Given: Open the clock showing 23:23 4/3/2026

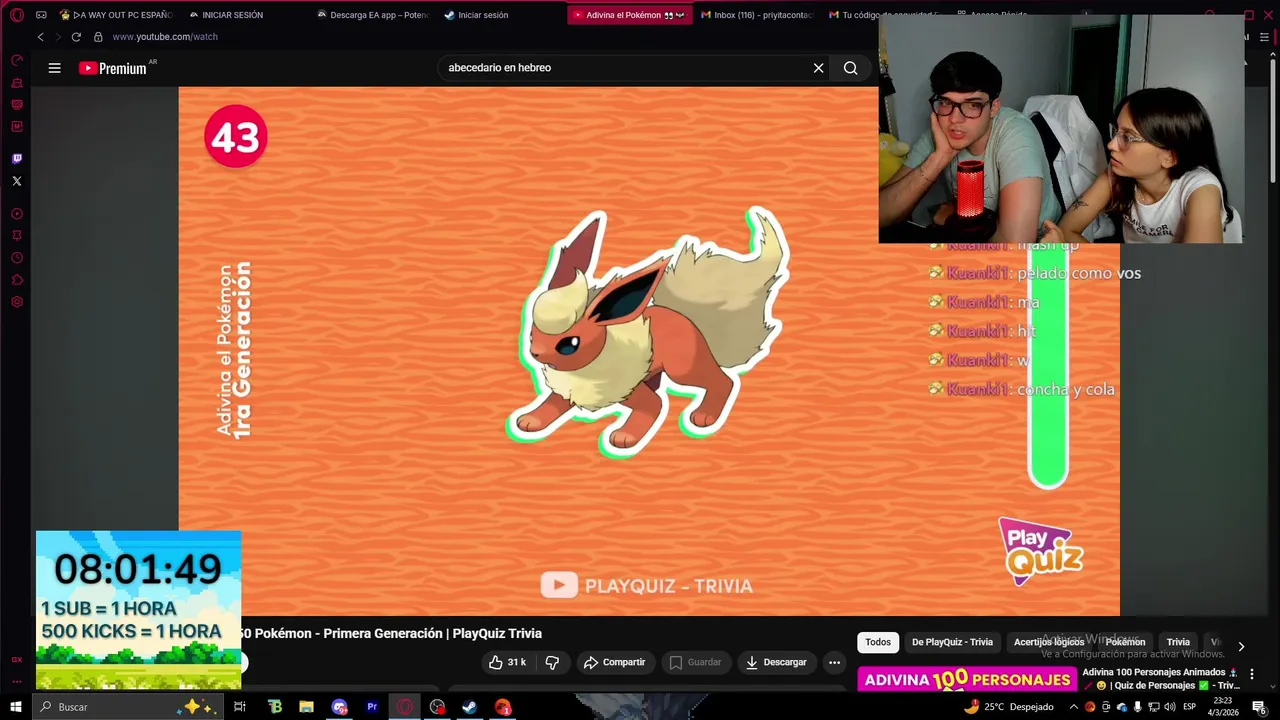Looking at the screenshot, I should (x=1222, y=707).
